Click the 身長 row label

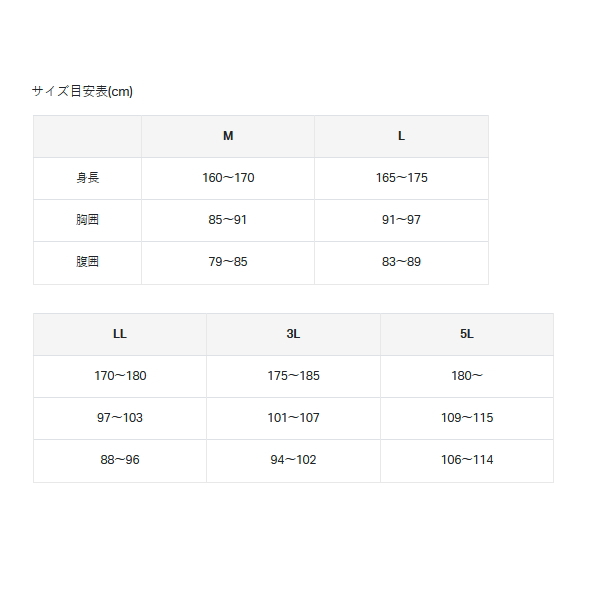coord(88,178)
